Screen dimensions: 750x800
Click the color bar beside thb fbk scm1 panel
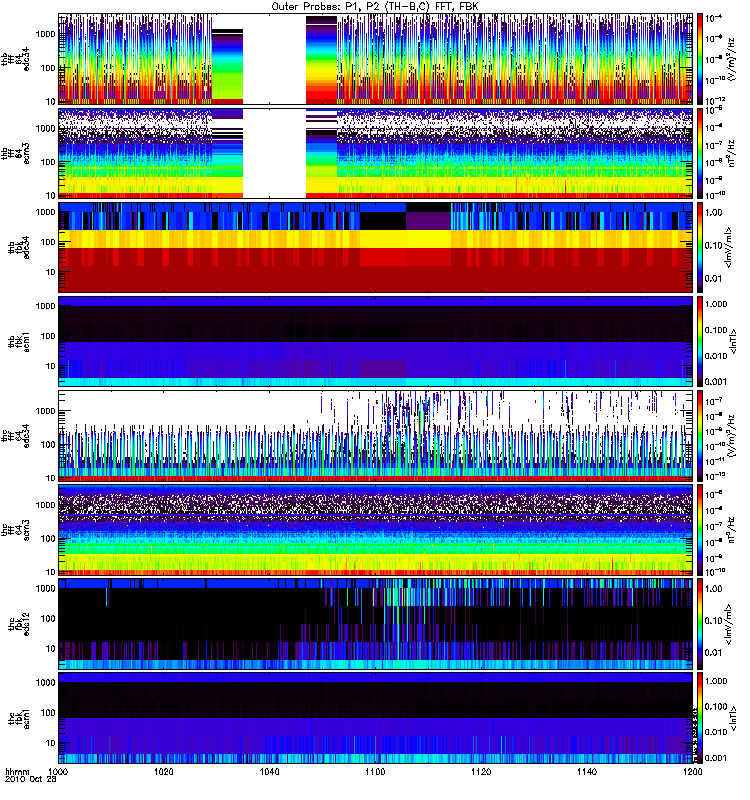pyautogui.click(x=700, y=341)
